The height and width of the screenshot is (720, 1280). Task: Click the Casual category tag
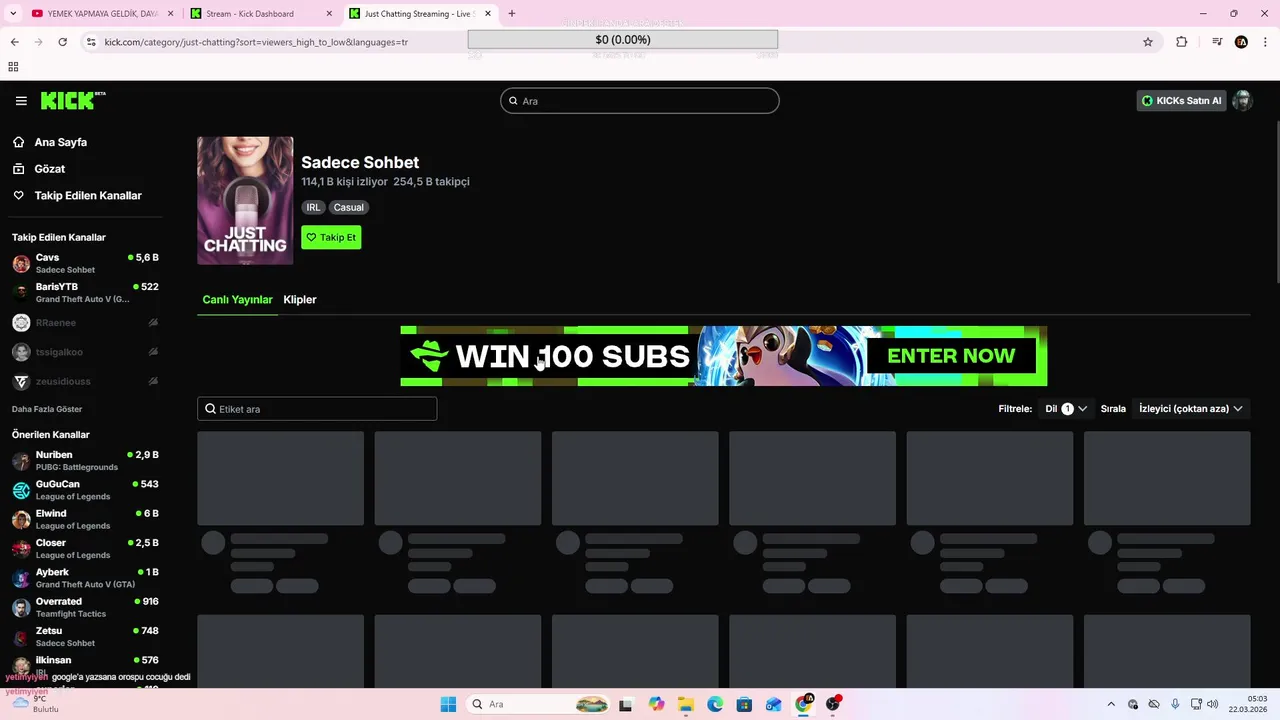349,208
